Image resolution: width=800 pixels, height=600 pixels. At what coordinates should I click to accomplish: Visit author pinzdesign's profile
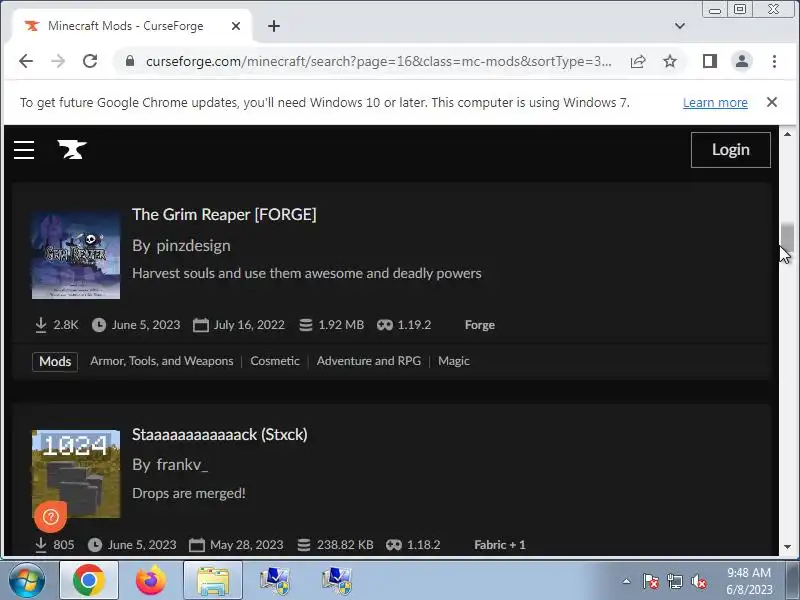pos(193,246)
